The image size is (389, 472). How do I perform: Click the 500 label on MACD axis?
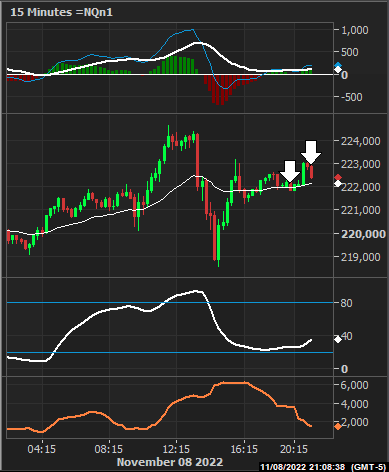pos(350,52)
